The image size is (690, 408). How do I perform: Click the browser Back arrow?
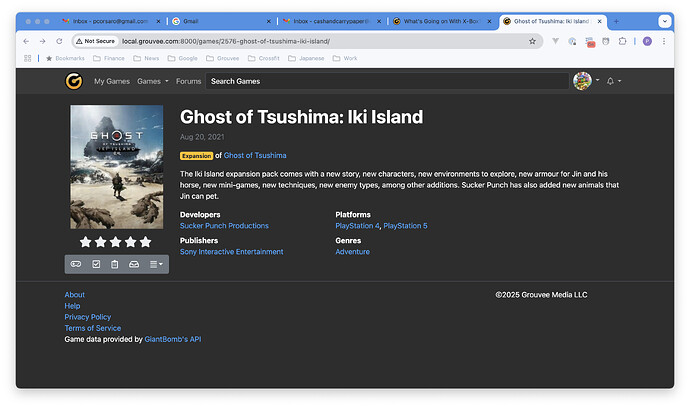coord(26,41)
